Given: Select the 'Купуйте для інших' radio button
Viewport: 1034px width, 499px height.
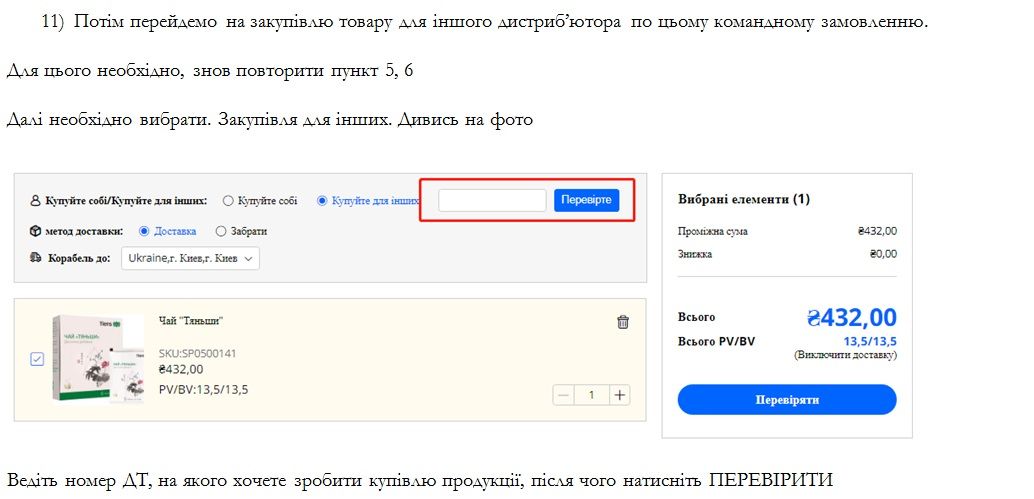Looking at the screenshot, I should pyautogui.click(x=322, y=201).
